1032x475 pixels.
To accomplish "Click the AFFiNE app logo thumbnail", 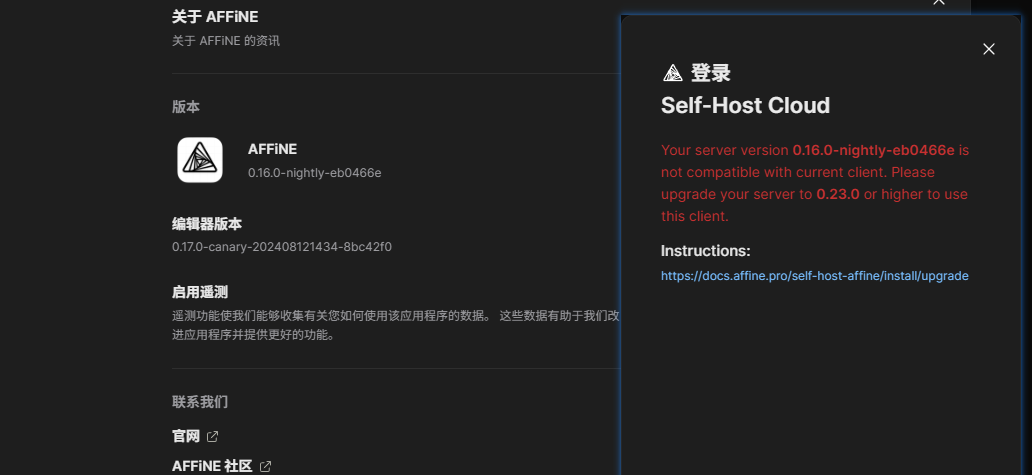I will point(200,160).
